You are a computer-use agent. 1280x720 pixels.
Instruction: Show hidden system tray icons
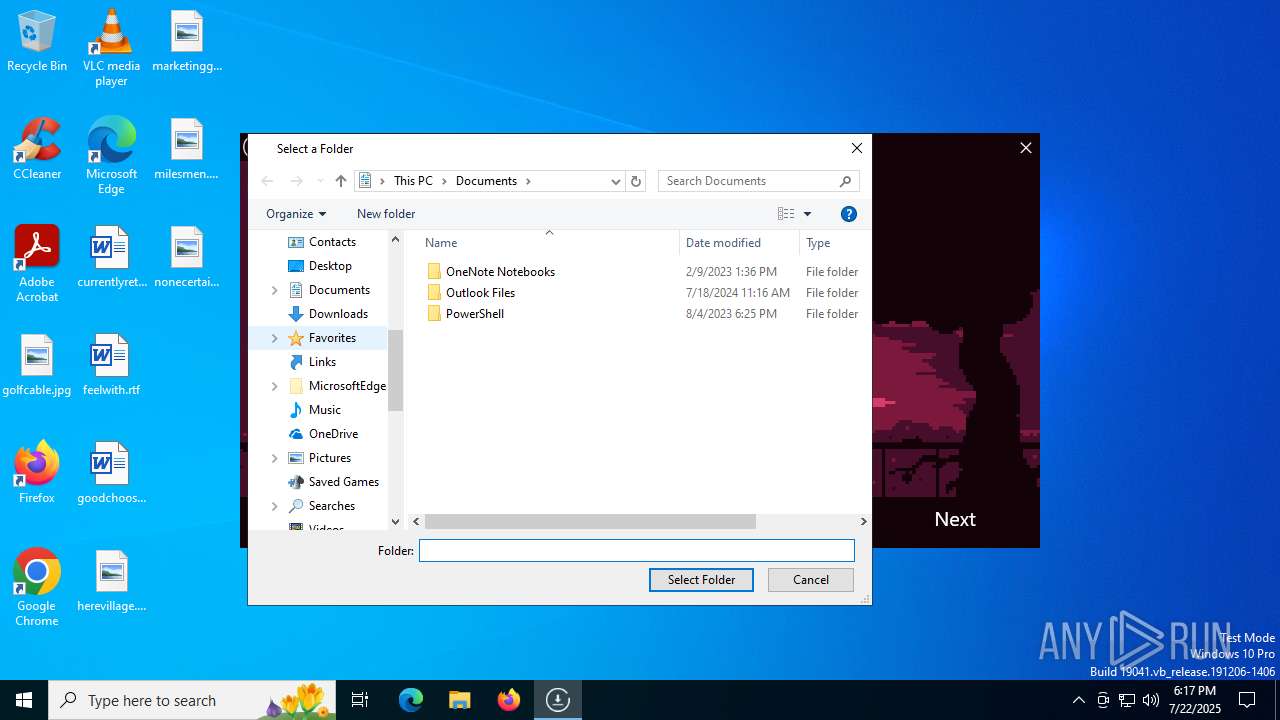tap(1078, 700)
